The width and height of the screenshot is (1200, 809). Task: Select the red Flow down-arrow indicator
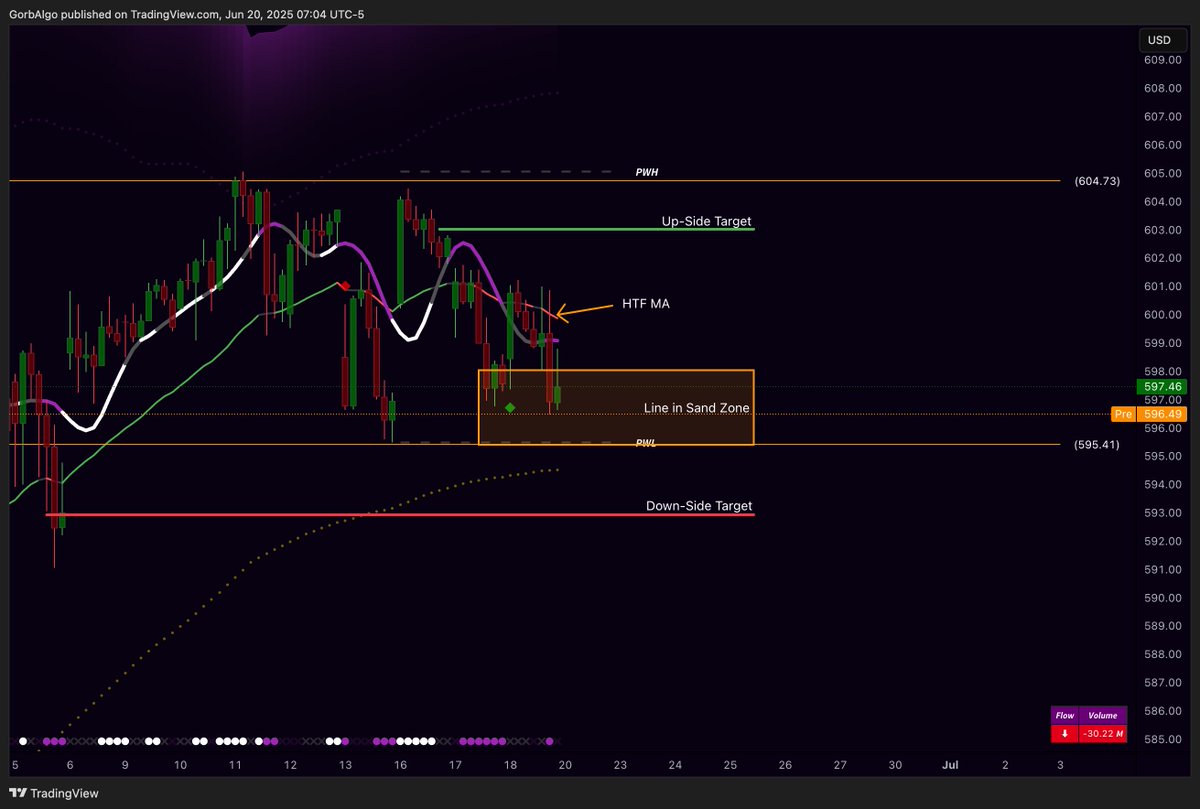pos(1065,733)
